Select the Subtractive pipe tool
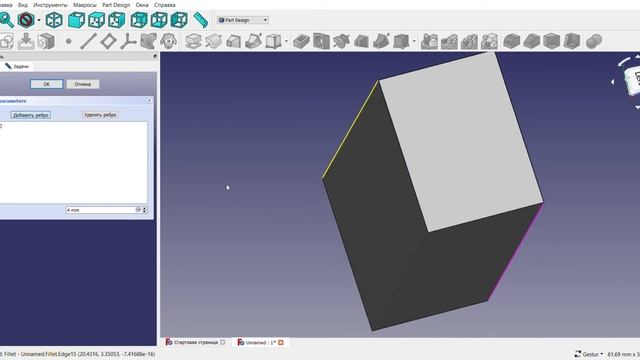Screen dimensions: 640x360 [x=381, y=41]
